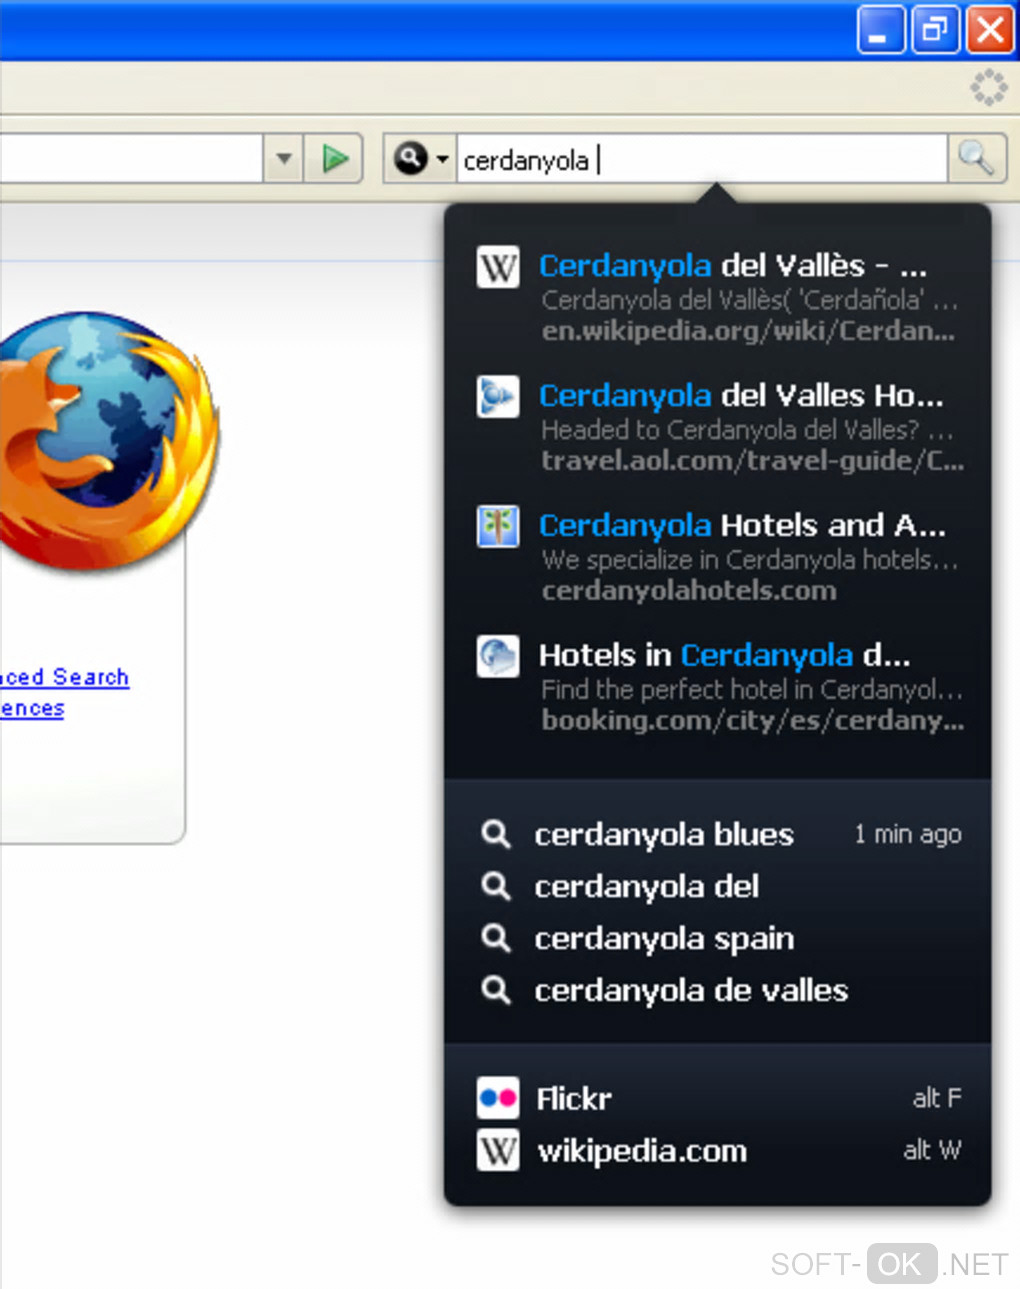
Task: Click into the cerdanyola search field
Action: (x=702, y=159)
